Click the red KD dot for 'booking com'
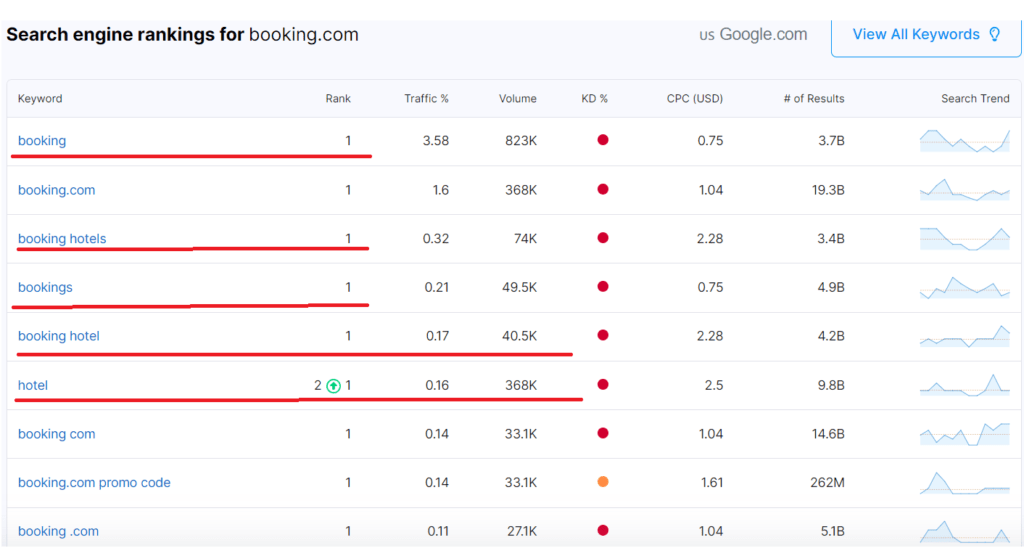The image size is (1024, 548). click(603, 433)
